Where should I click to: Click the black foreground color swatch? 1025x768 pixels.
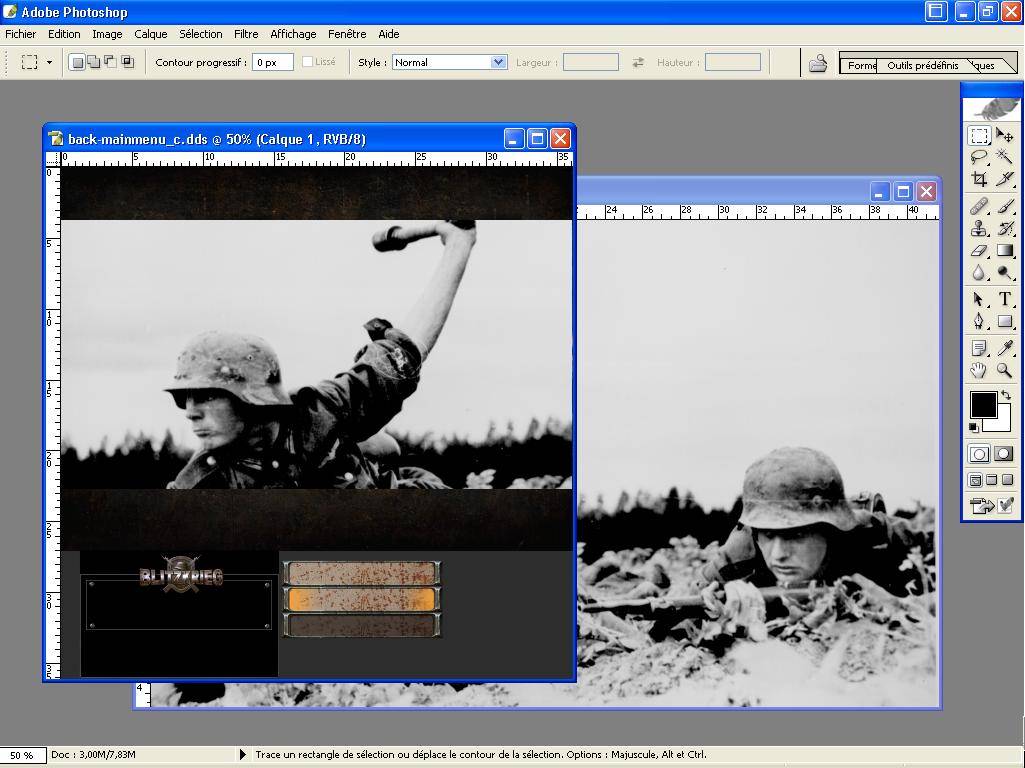(x=982, y=404)
